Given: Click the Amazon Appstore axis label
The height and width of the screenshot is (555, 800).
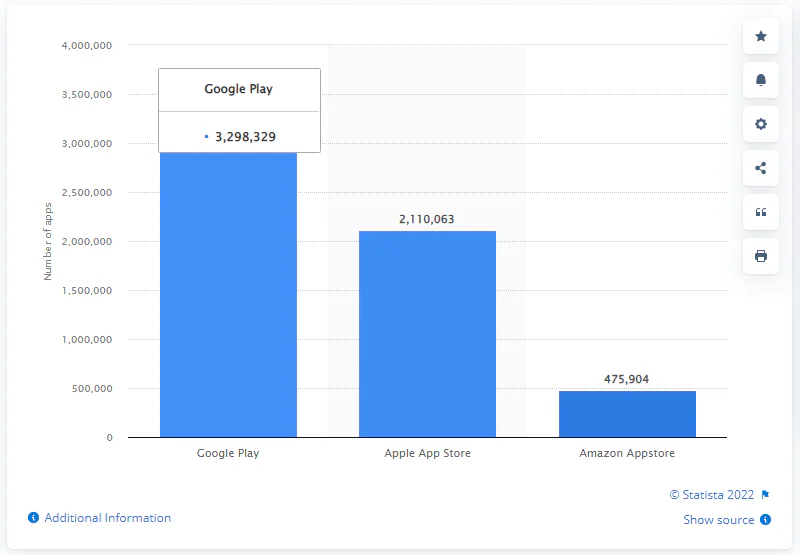Looking at the screenshot, I should [x=627, y=453].
